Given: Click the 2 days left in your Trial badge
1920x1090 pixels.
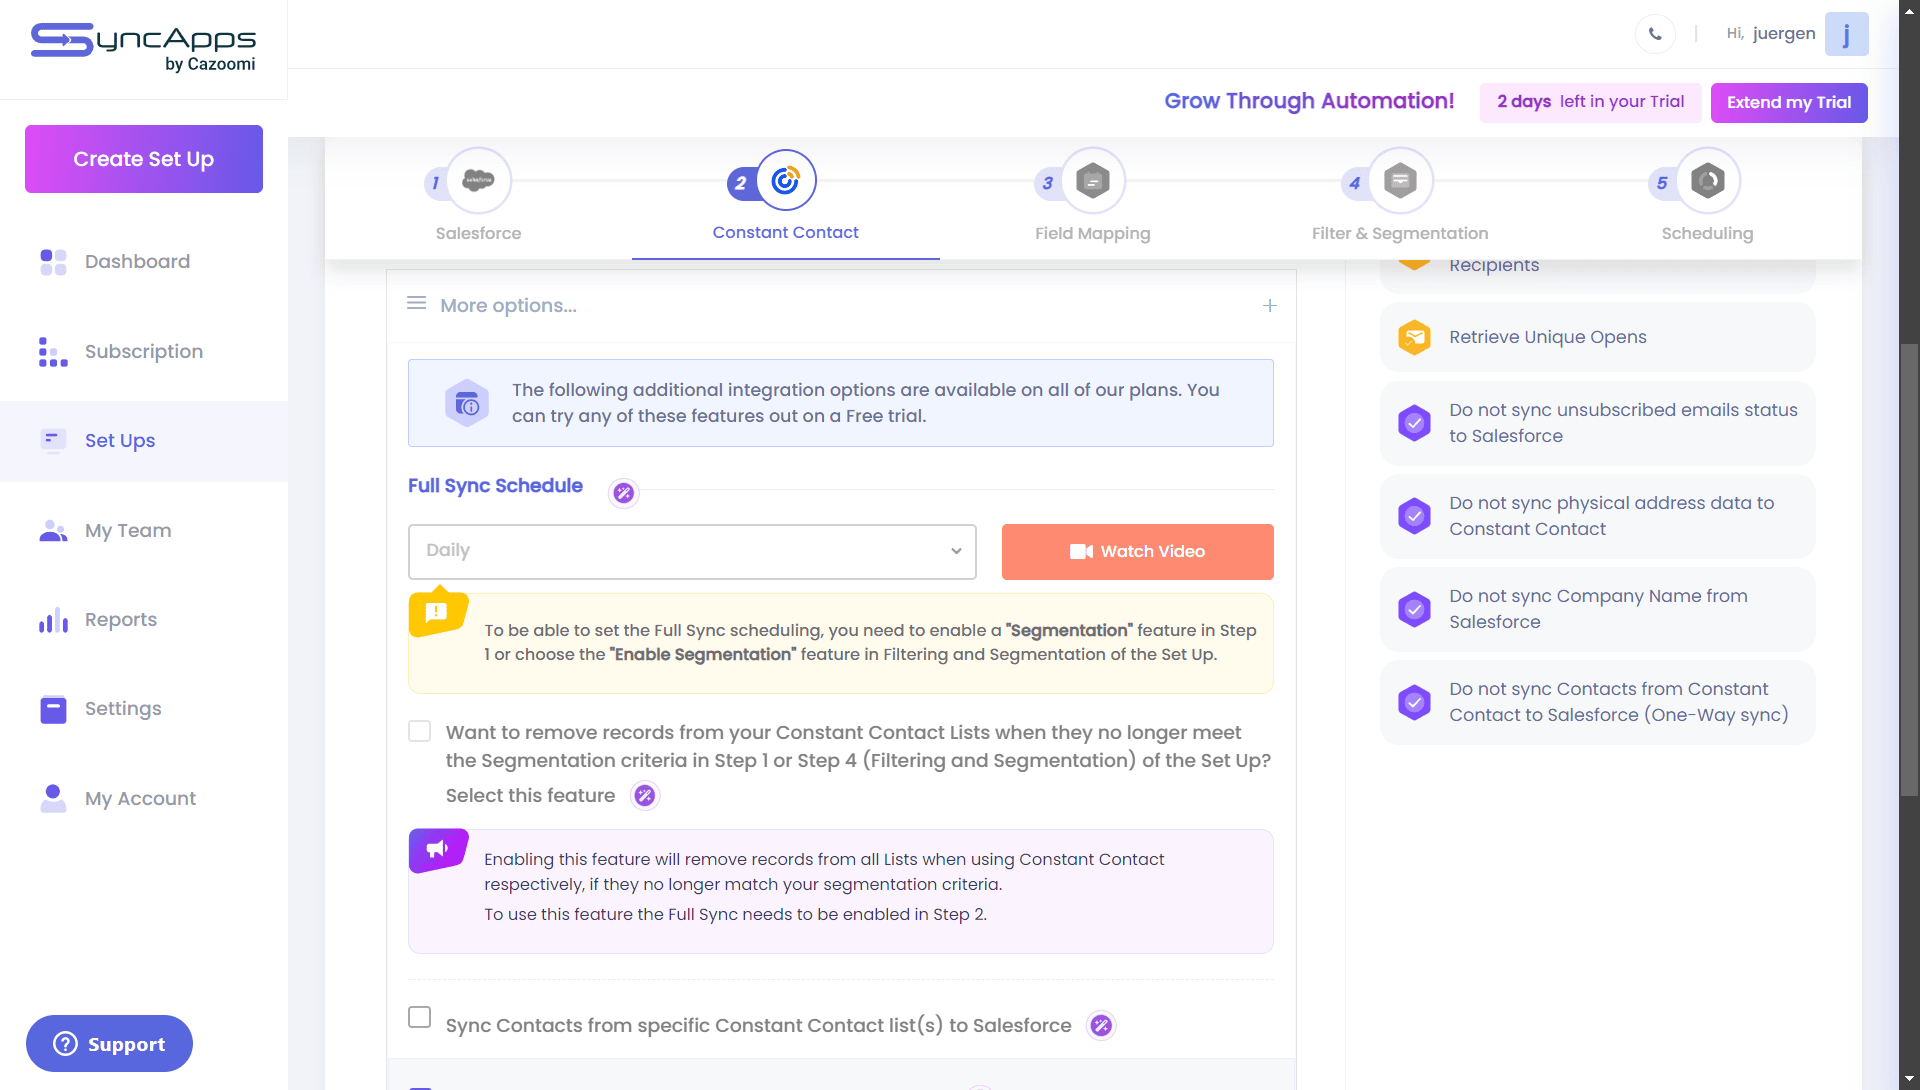Looking at the screenshot, I should point(1590,103).
